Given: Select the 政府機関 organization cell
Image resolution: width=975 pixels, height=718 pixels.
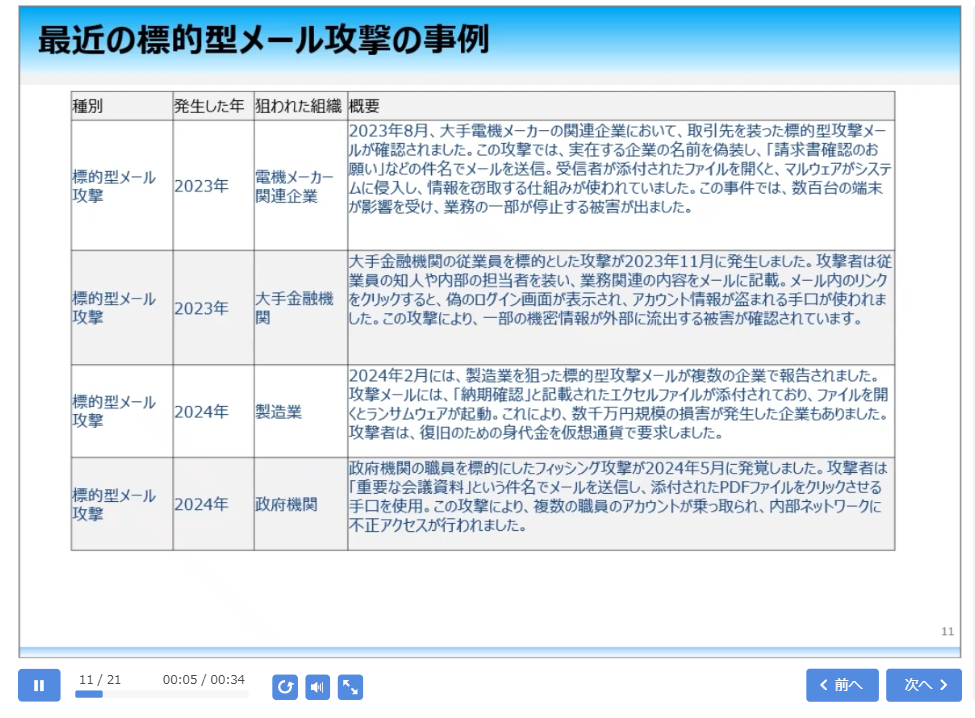Looking at the screenshot, I should [x=286, y=504].
